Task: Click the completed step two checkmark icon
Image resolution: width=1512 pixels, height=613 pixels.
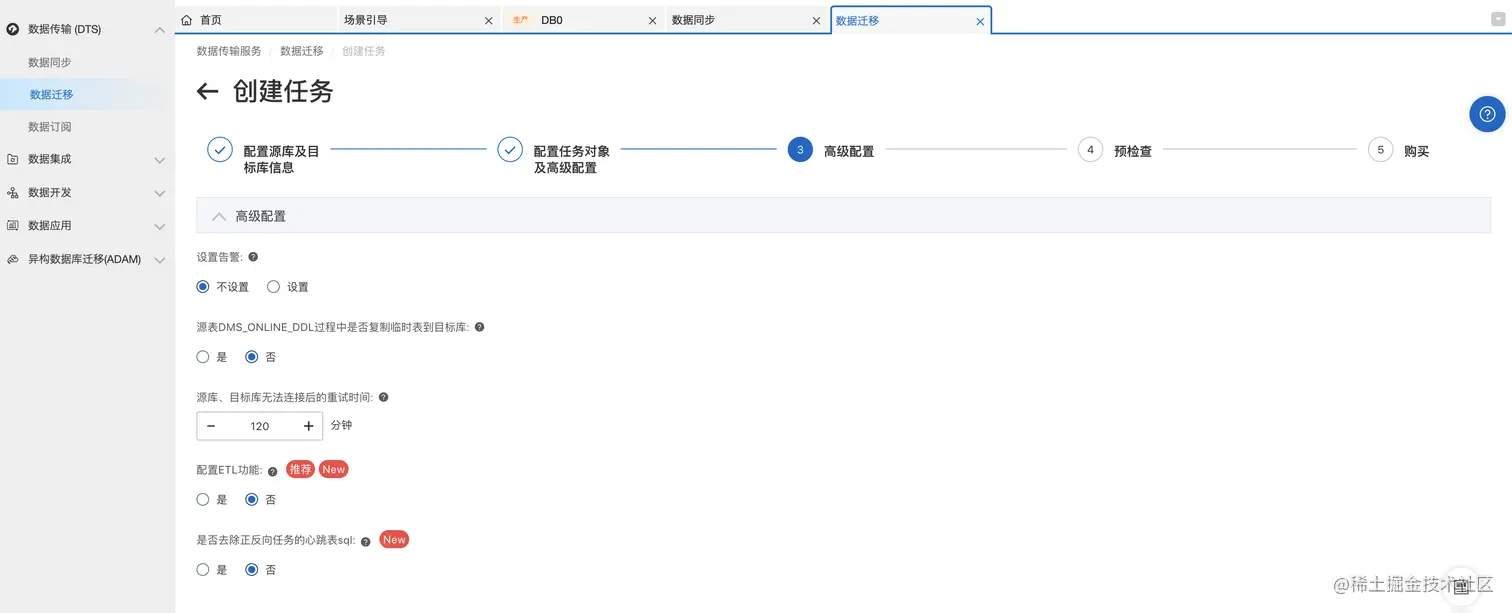Action: pyautogui.click(x=510, y=150)
